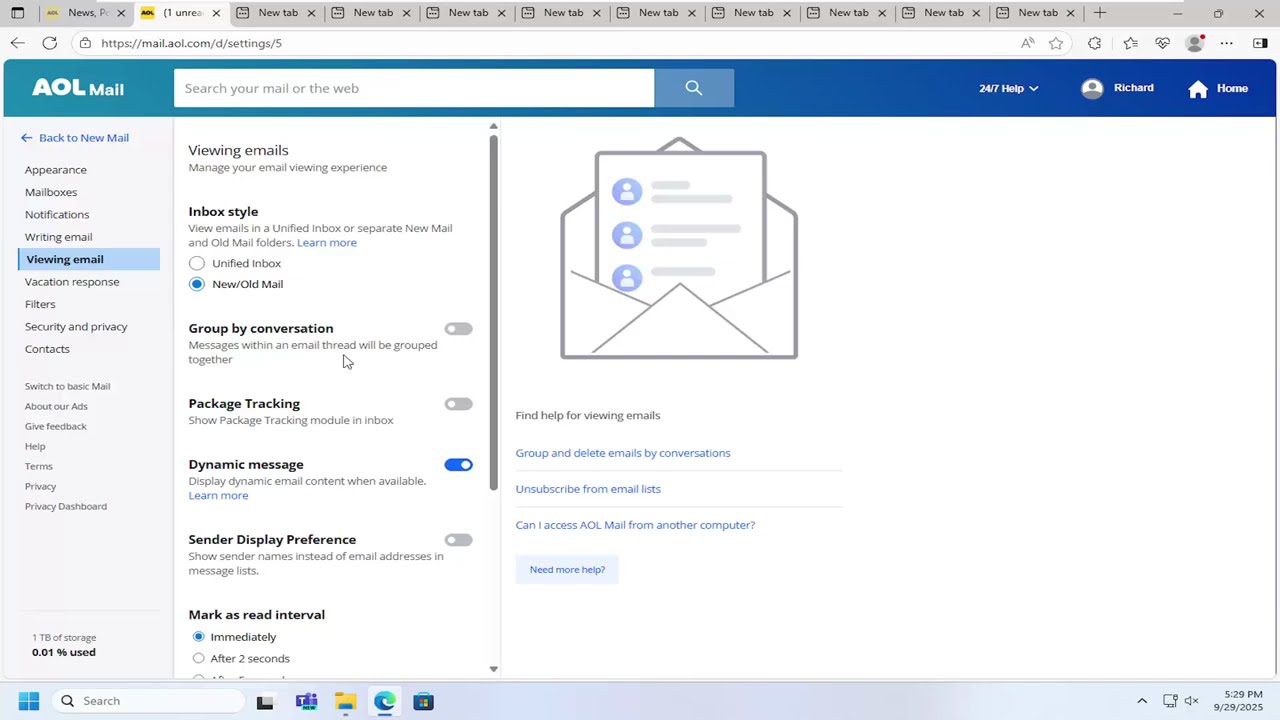Open the Mailboxes settings section

[x=51, y=192]
